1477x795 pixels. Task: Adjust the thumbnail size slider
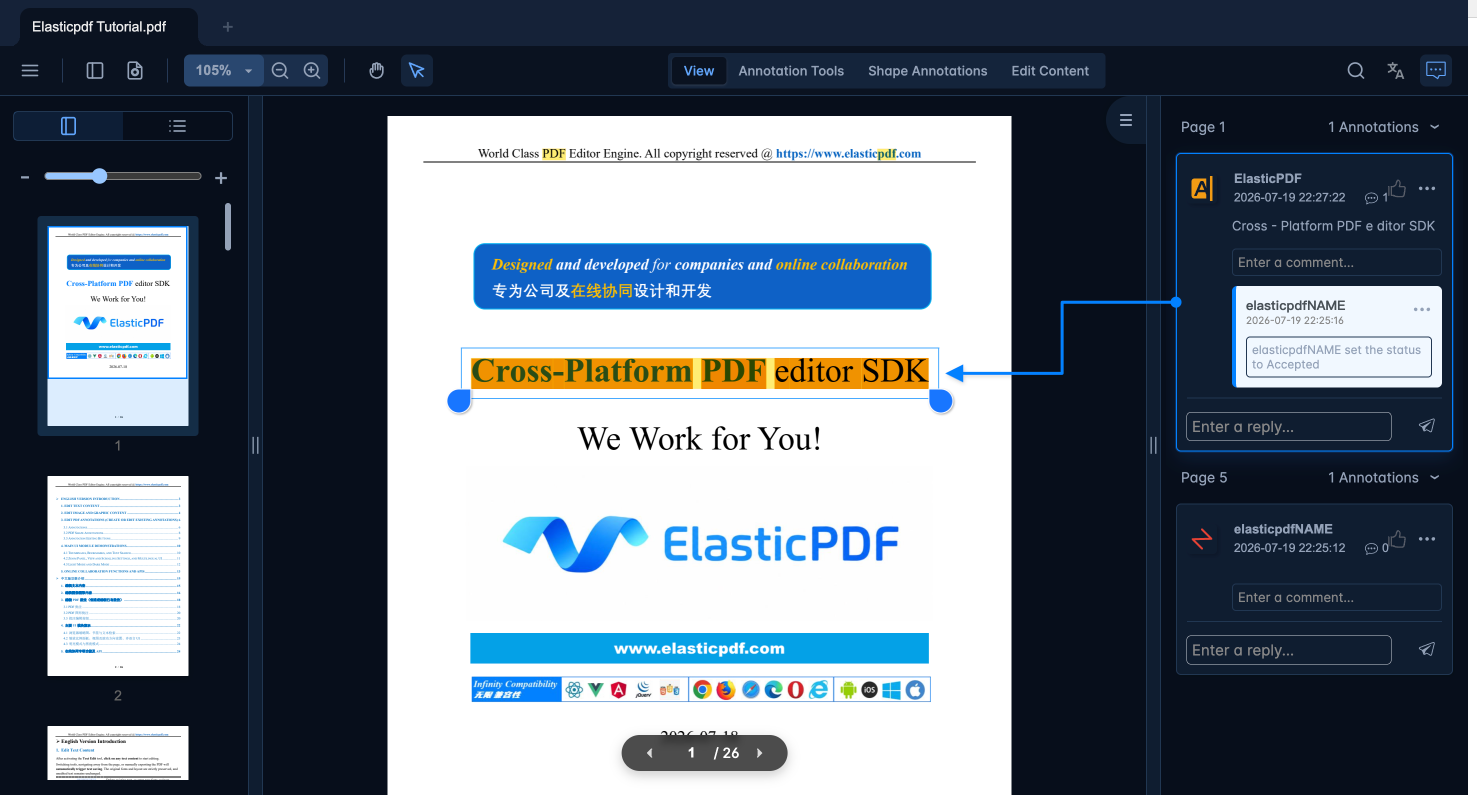(x=123, y=176)
